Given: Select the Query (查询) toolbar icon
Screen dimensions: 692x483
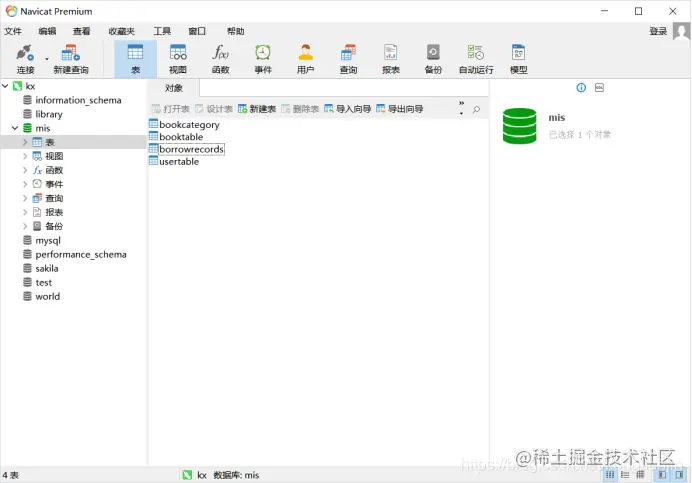Looking at the screenshot, I should coord(348,59).
